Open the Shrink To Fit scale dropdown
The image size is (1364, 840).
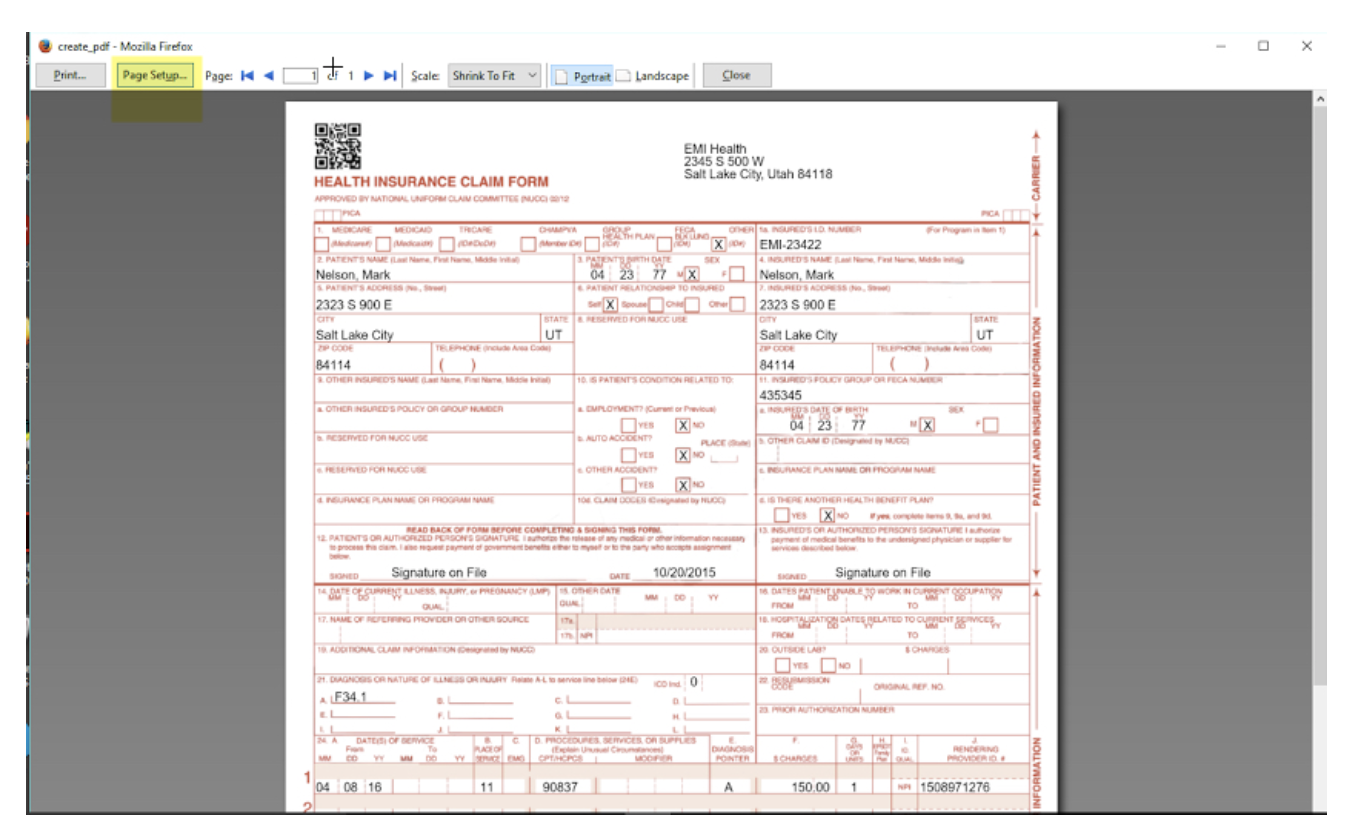point(495,74)
